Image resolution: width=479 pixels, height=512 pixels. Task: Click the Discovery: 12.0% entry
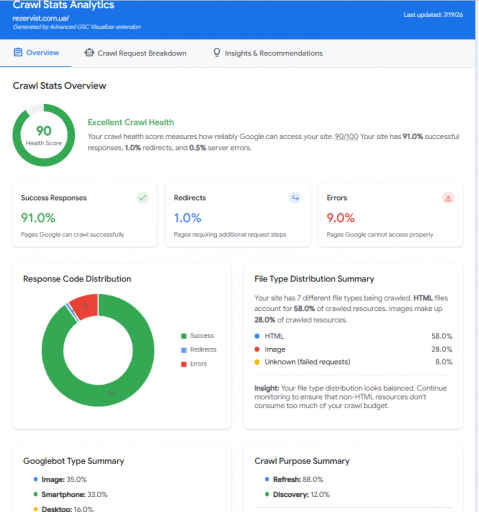(301, 494)
